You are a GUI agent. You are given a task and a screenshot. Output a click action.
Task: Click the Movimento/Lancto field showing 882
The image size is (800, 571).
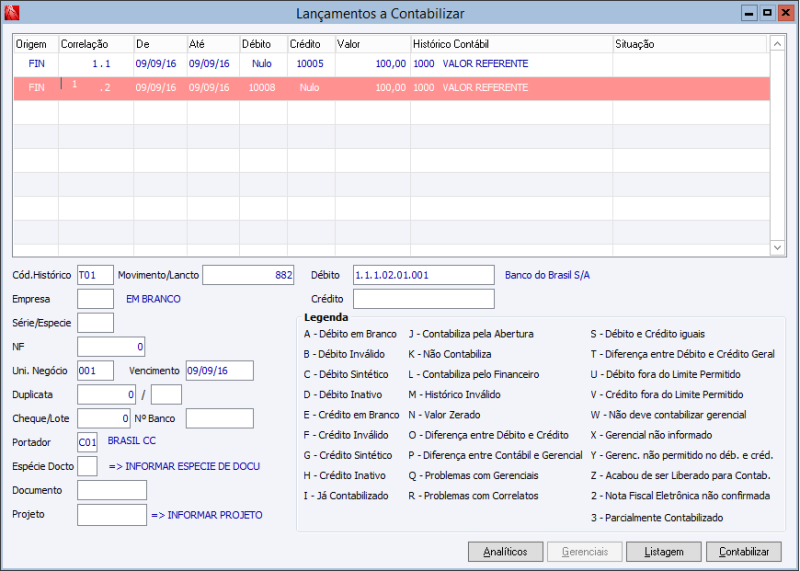click(248, 275)
